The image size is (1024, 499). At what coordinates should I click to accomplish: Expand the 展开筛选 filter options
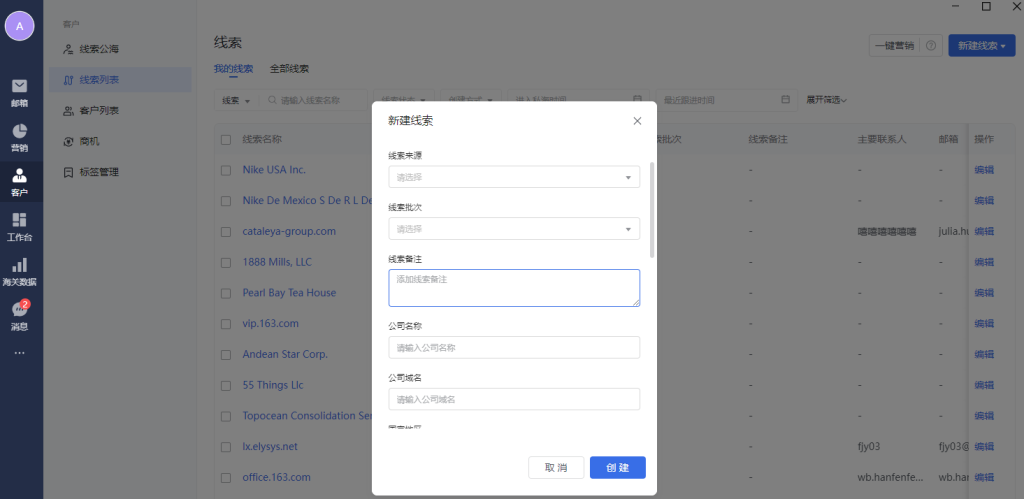pos(826,100)
